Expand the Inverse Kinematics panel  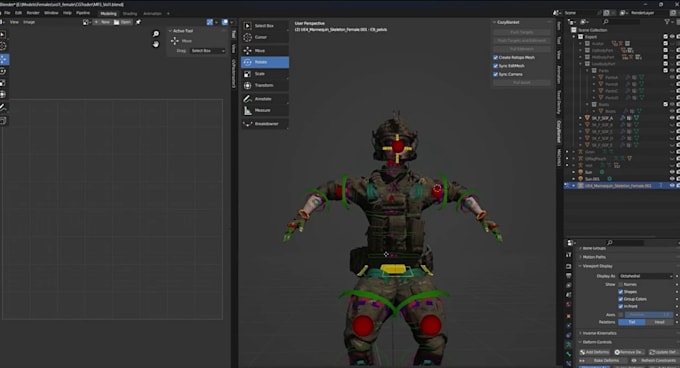[x=599, y=333]
